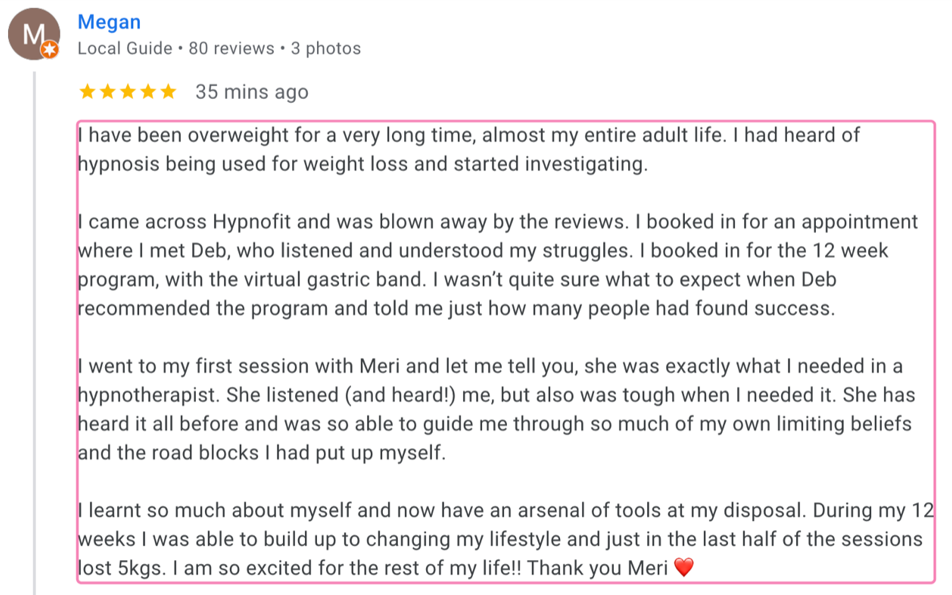
Task: Click the red heart emoji
Action: (x=684, y=568)
